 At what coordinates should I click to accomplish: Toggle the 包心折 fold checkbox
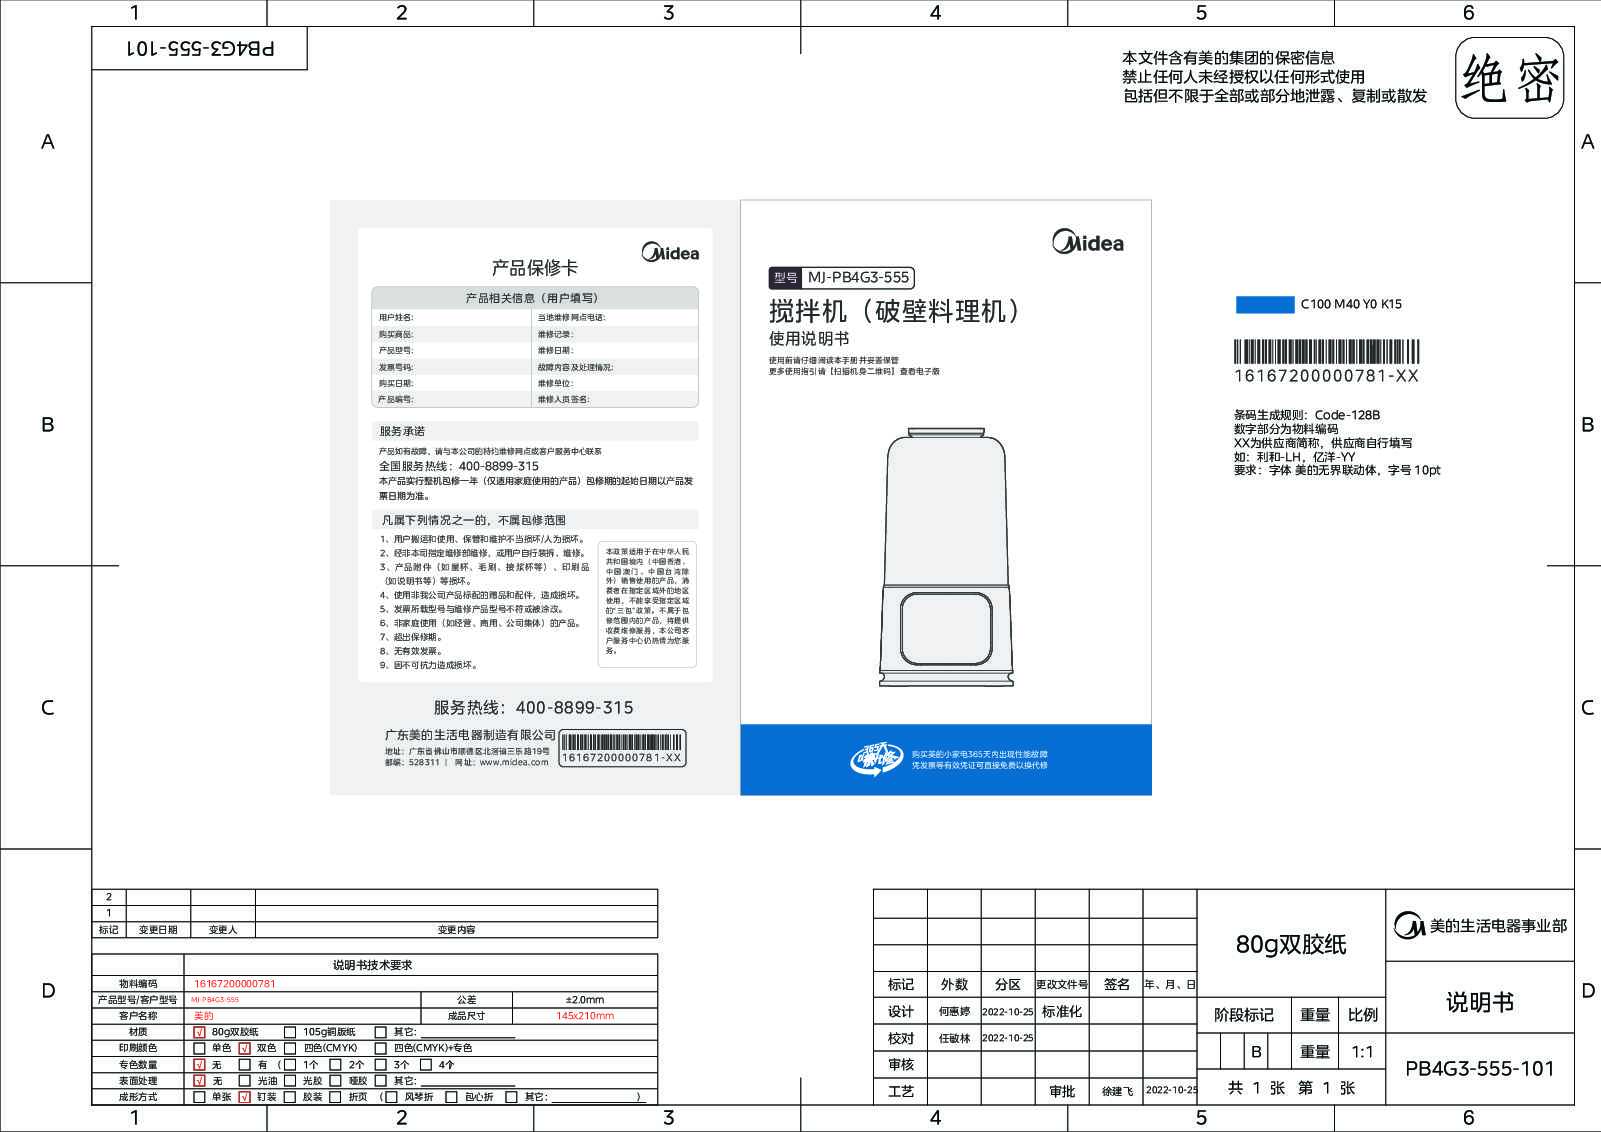coord(451,1097)
